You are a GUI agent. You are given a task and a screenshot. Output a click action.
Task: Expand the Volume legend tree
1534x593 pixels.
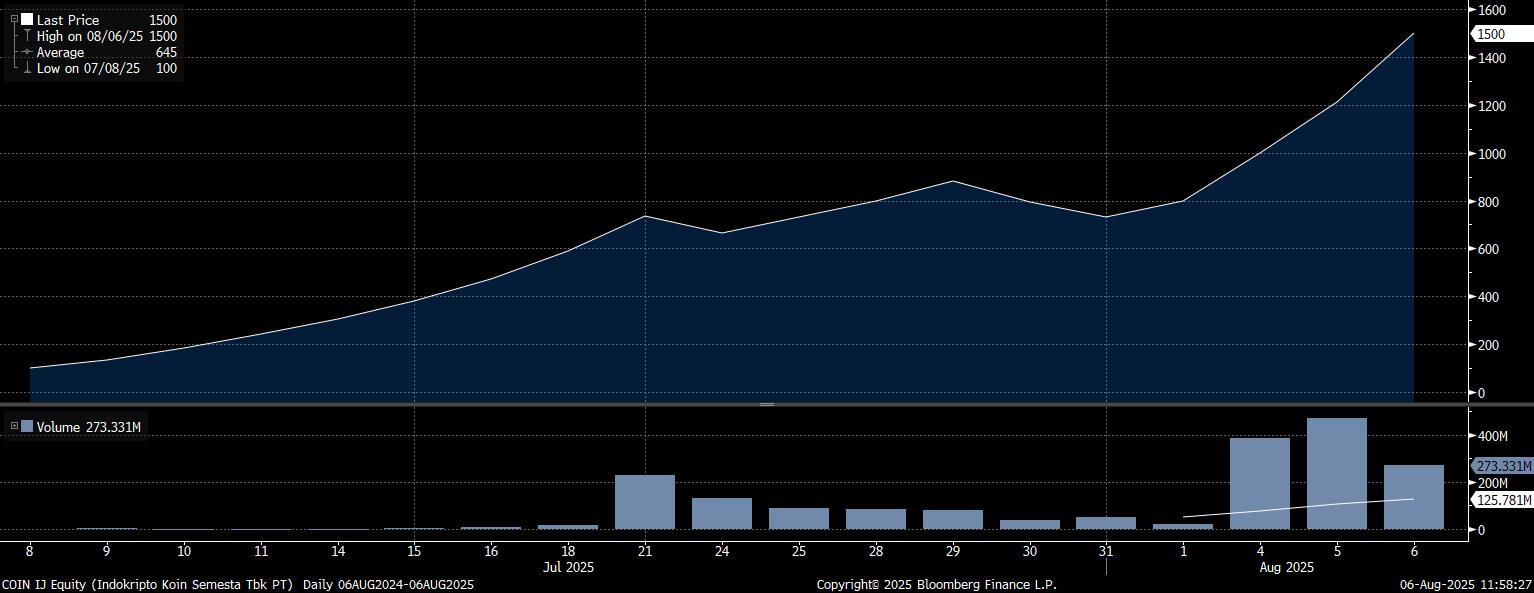[x=14, y=427]
